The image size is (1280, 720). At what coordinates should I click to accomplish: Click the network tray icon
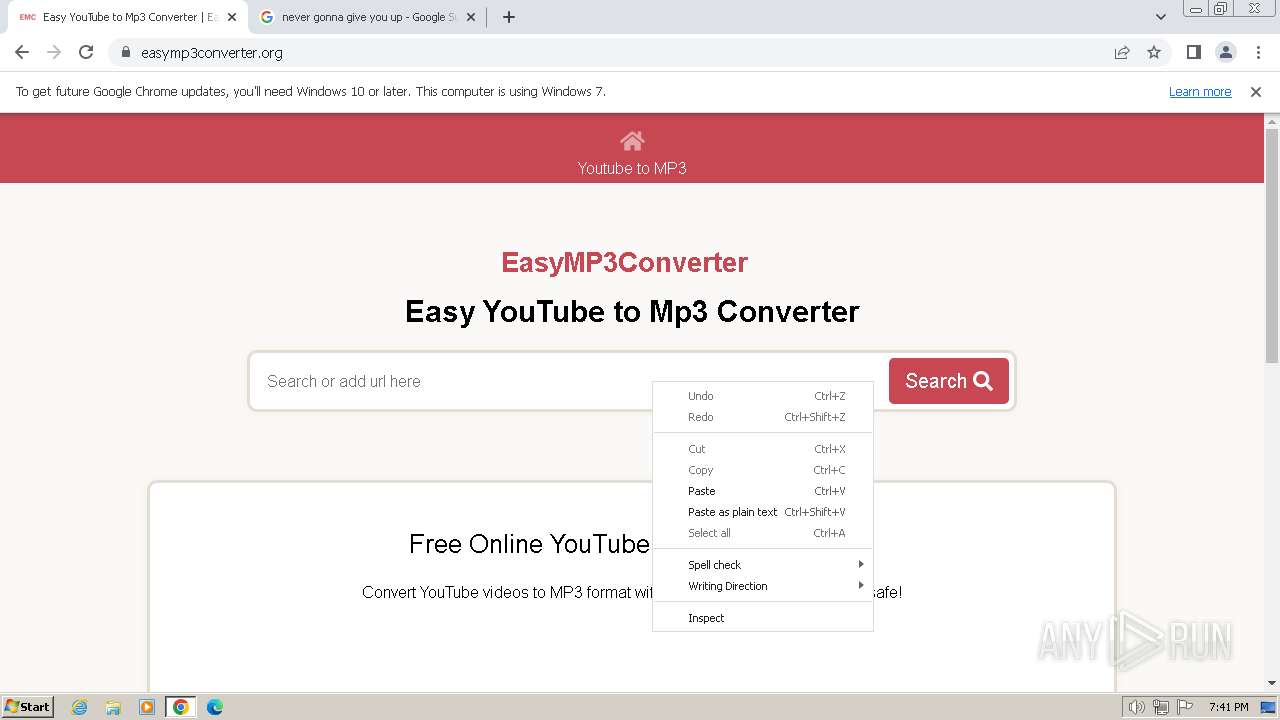coord(1161,707)
